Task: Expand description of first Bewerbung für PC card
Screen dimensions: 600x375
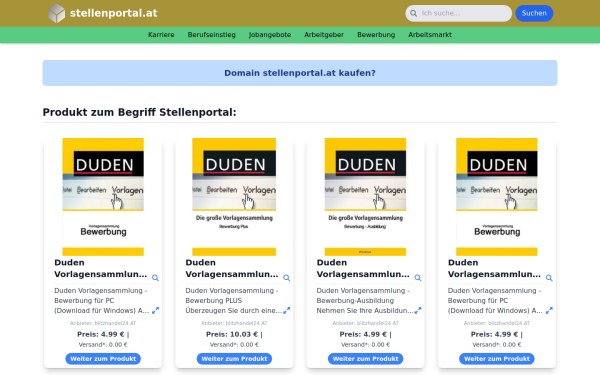Action: pos(155,311)
